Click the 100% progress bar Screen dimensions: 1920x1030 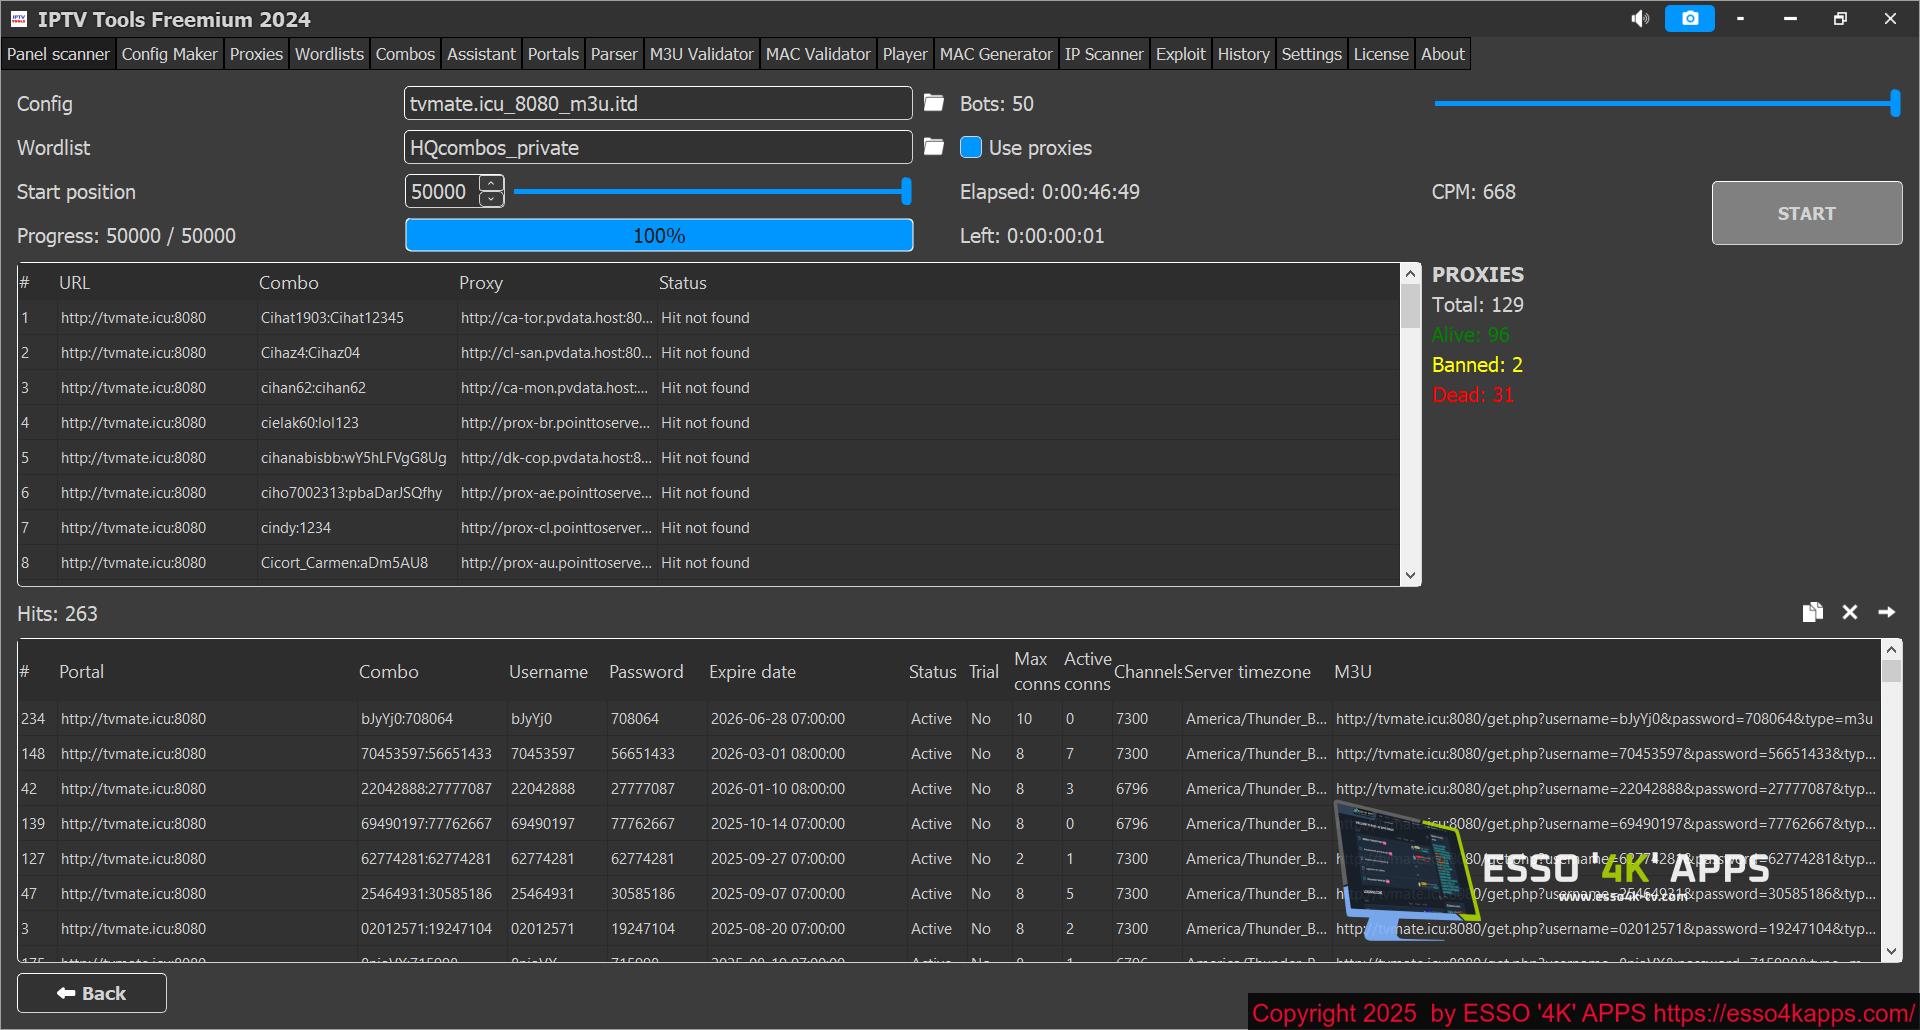(x=659, y=235)
